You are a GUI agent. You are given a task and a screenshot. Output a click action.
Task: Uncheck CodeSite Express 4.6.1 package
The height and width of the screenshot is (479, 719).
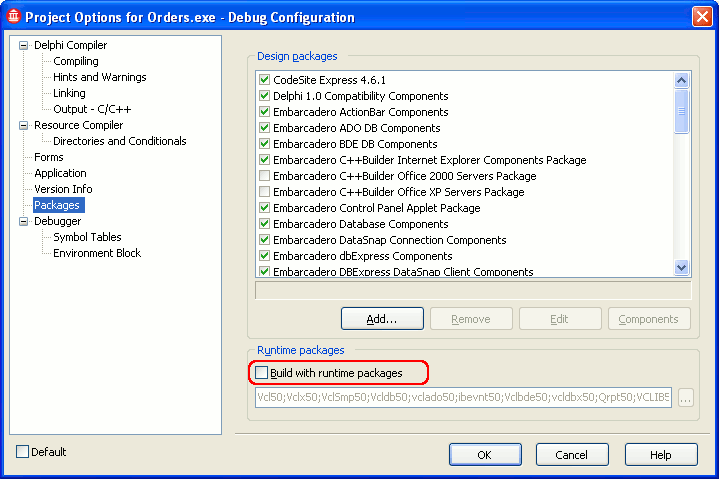(264, 80)
